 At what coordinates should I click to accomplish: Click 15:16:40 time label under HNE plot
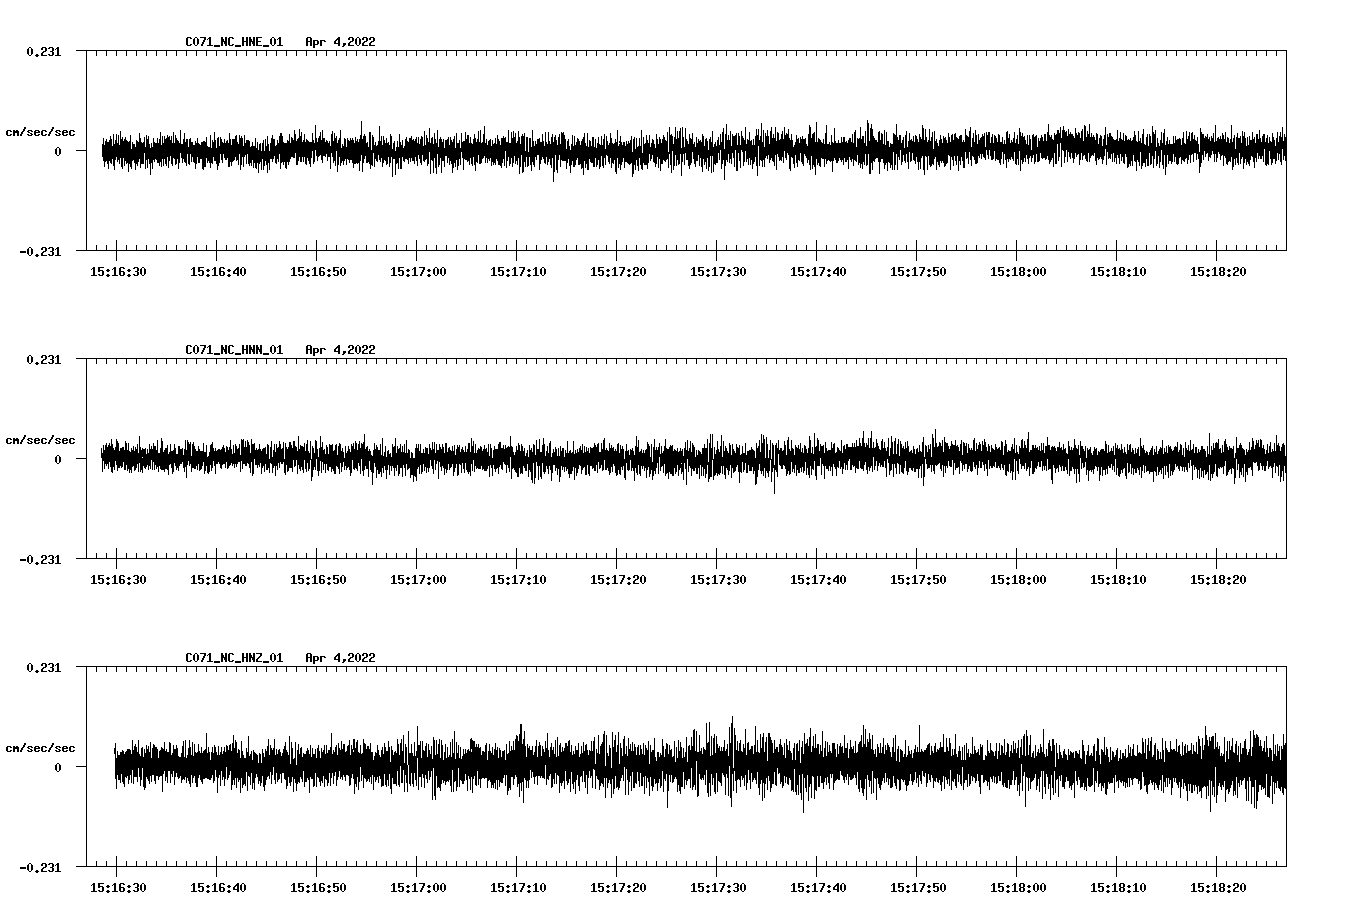(218, 272)
